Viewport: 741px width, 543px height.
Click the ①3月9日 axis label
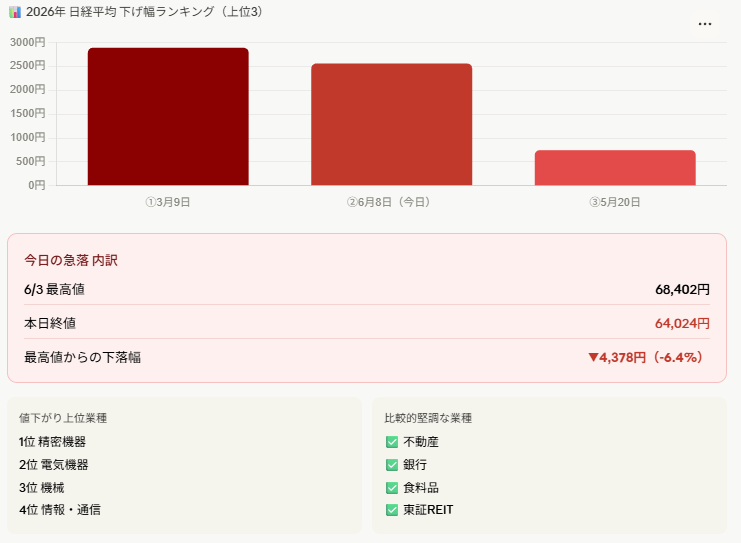[168, 202]
